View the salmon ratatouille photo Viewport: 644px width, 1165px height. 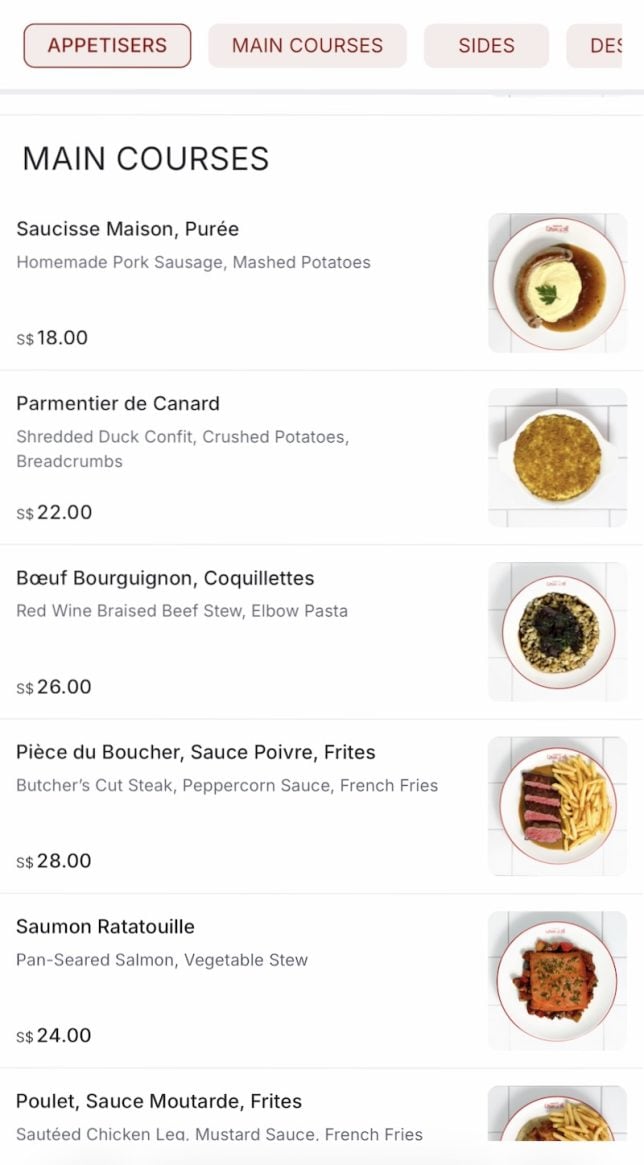557,979
